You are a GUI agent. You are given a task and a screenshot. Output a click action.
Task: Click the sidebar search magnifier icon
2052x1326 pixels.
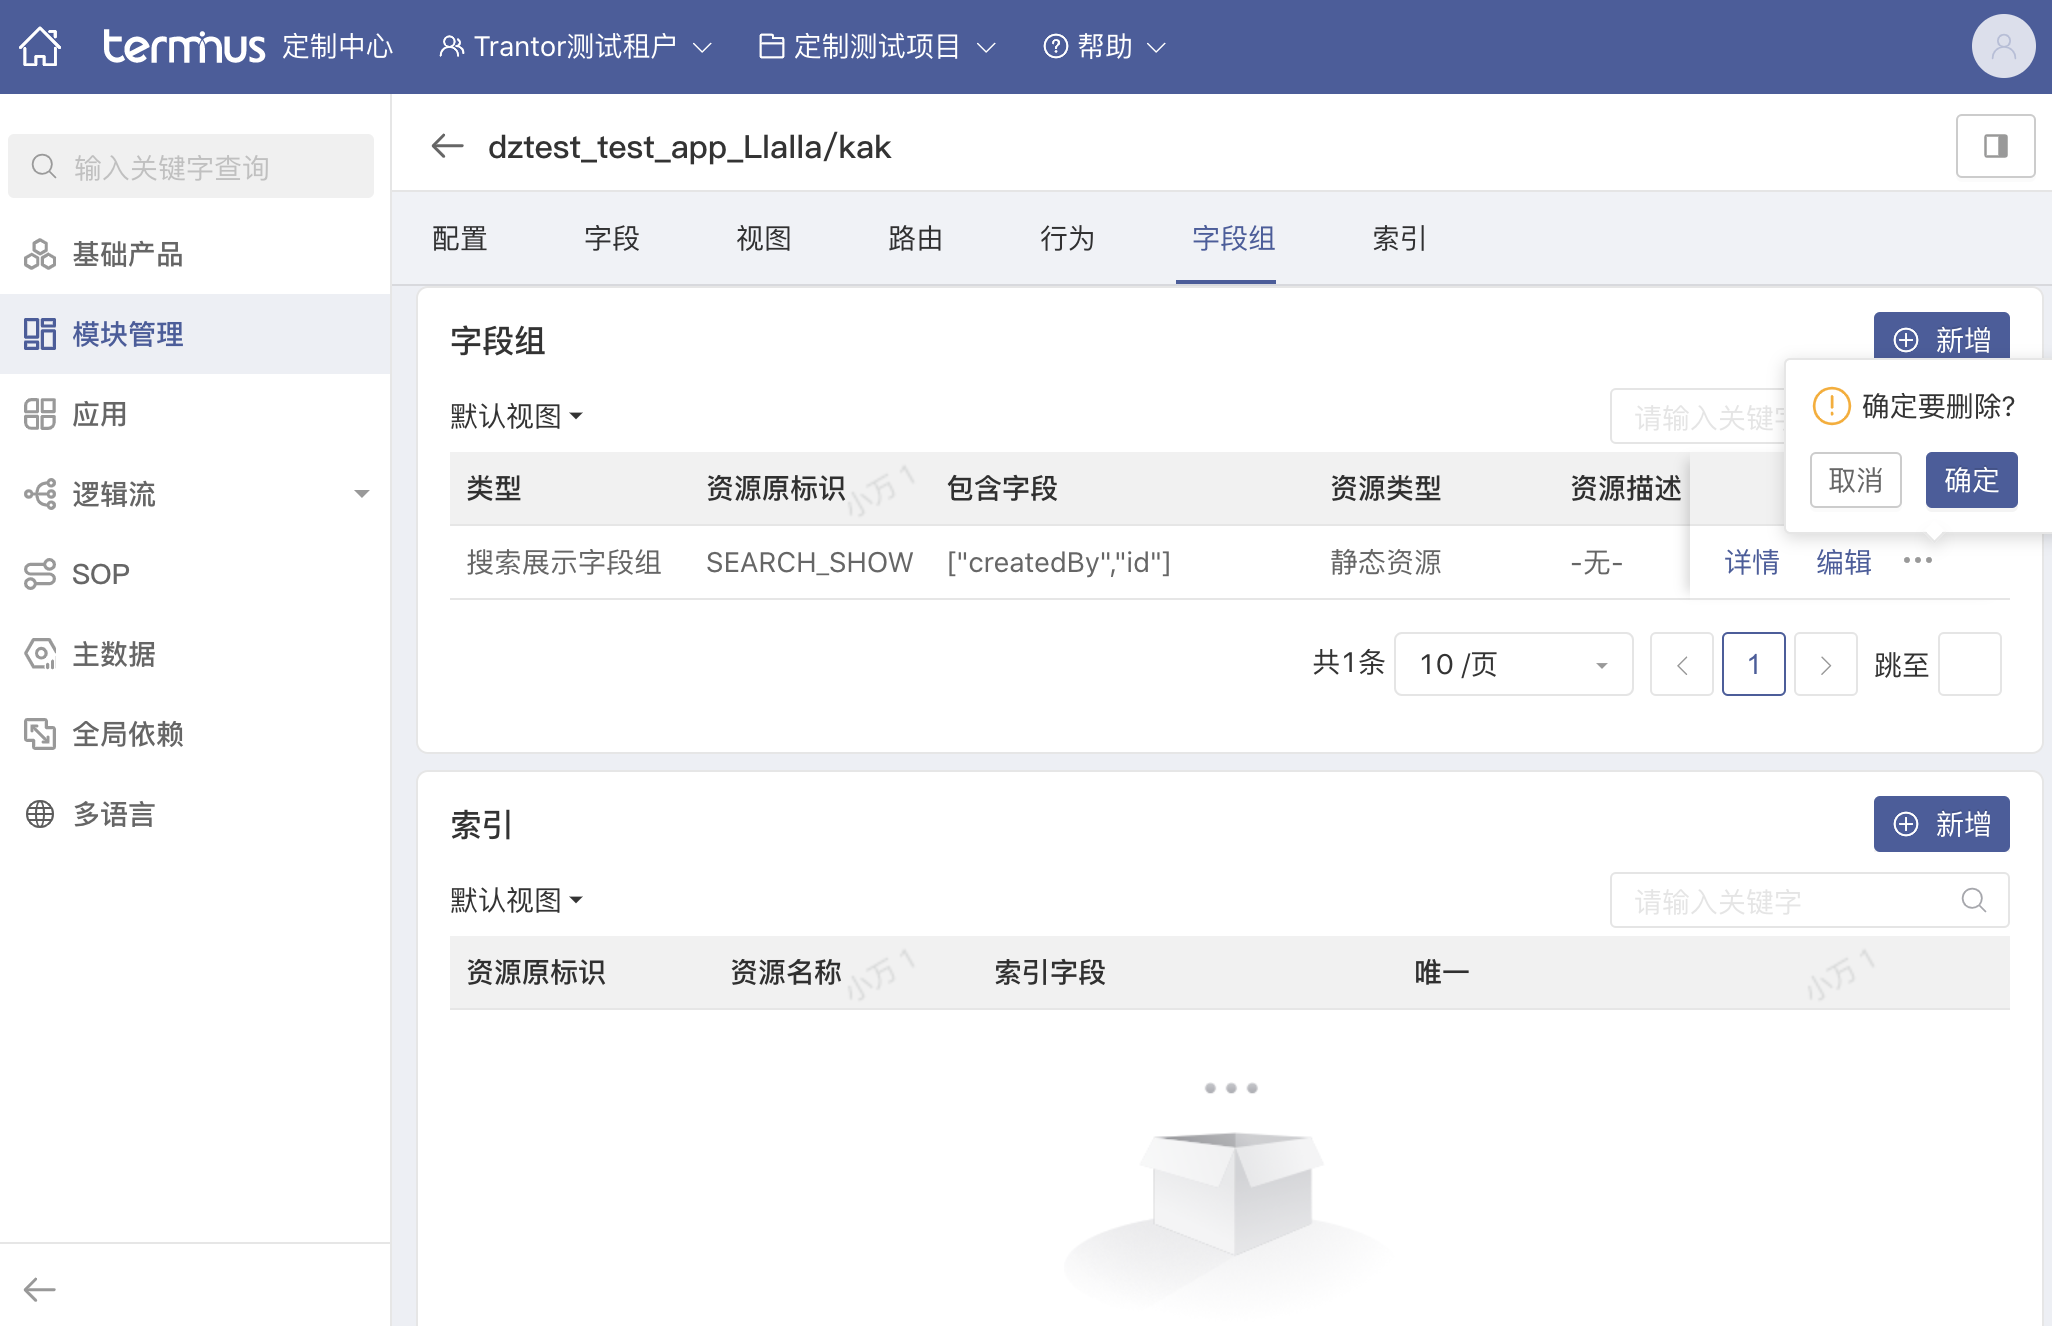(44, 166)
